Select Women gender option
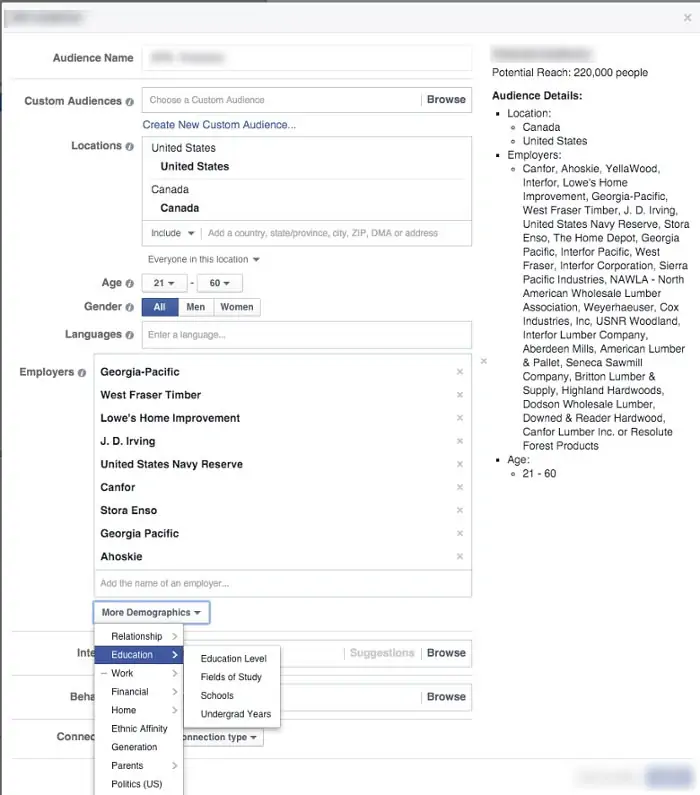The width and height of the screenshot is (700, 795). pyautogui.click(x=237, y=307)
